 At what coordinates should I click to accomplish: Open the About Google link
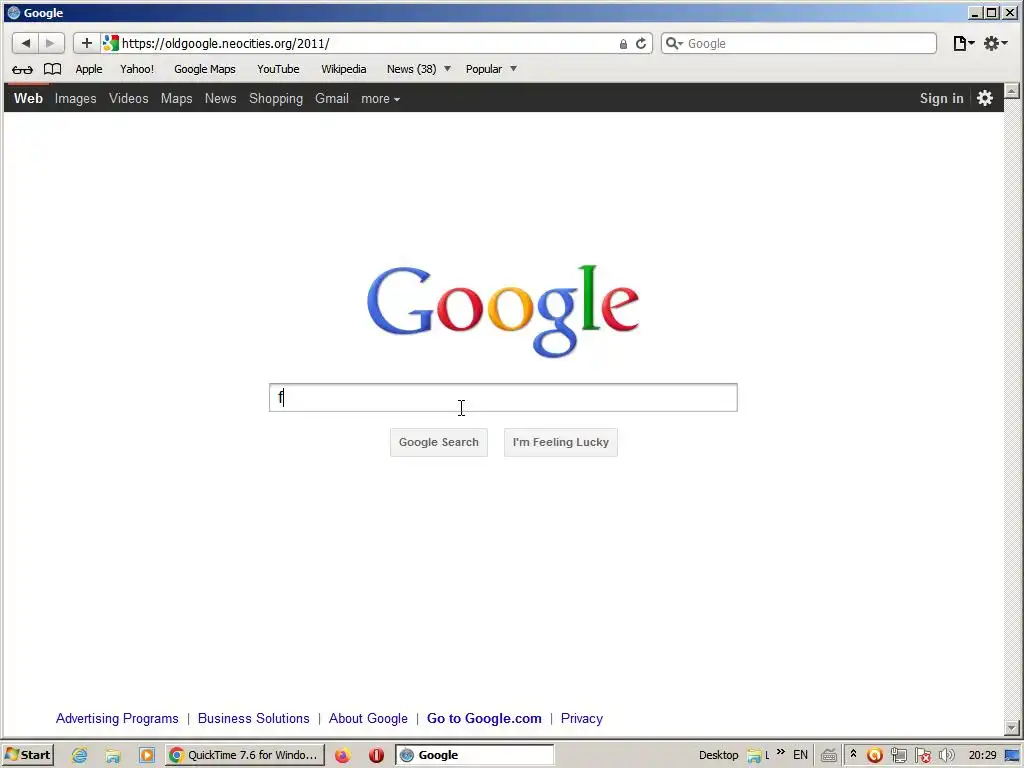tap(368, 718)
